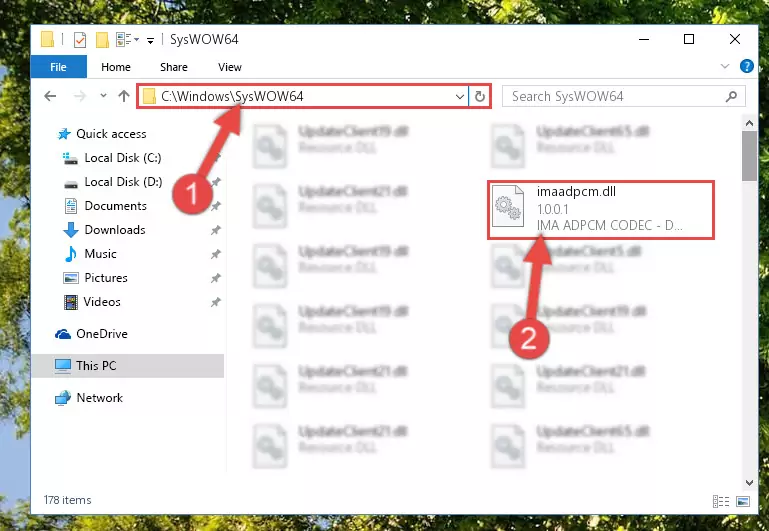Refresh the SysWOW64 folder view

click(x=480, y=97)
